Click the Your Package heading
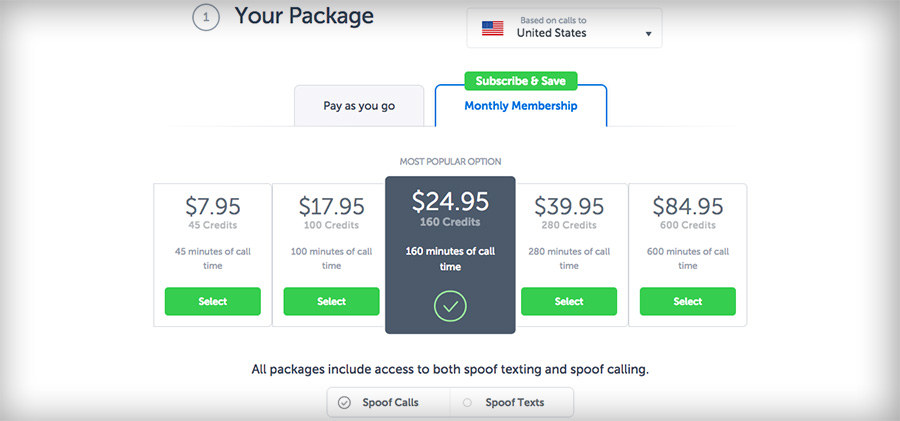 pyautogui.click(x=304, y=16)
